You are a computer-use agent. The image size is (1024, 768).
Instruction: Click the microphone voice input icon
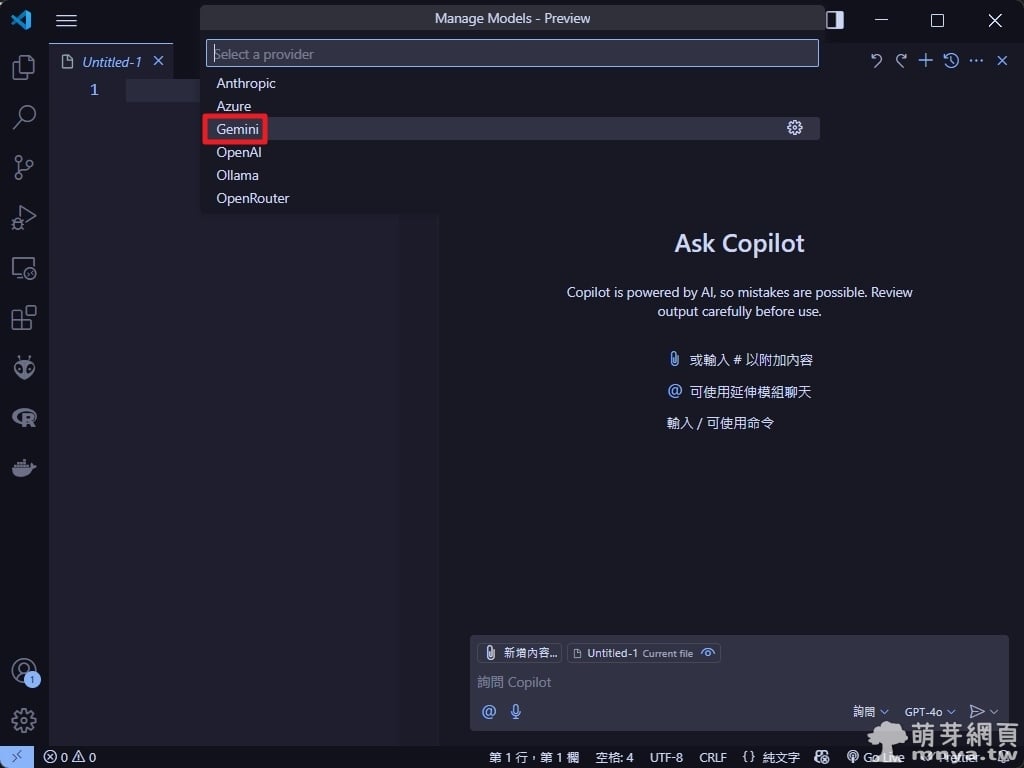point(516,711)
